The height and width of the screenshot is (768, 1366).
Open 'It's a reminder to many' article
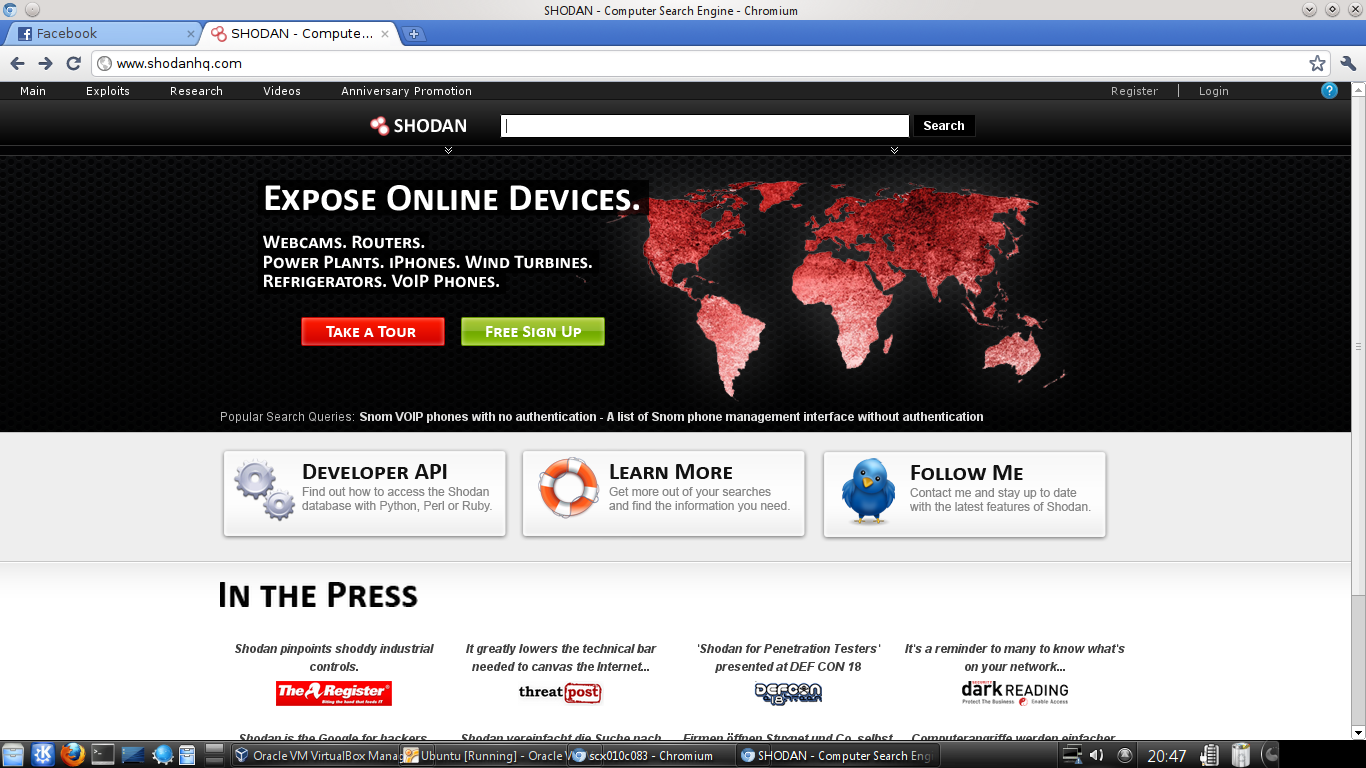[x=1015, y=657]
